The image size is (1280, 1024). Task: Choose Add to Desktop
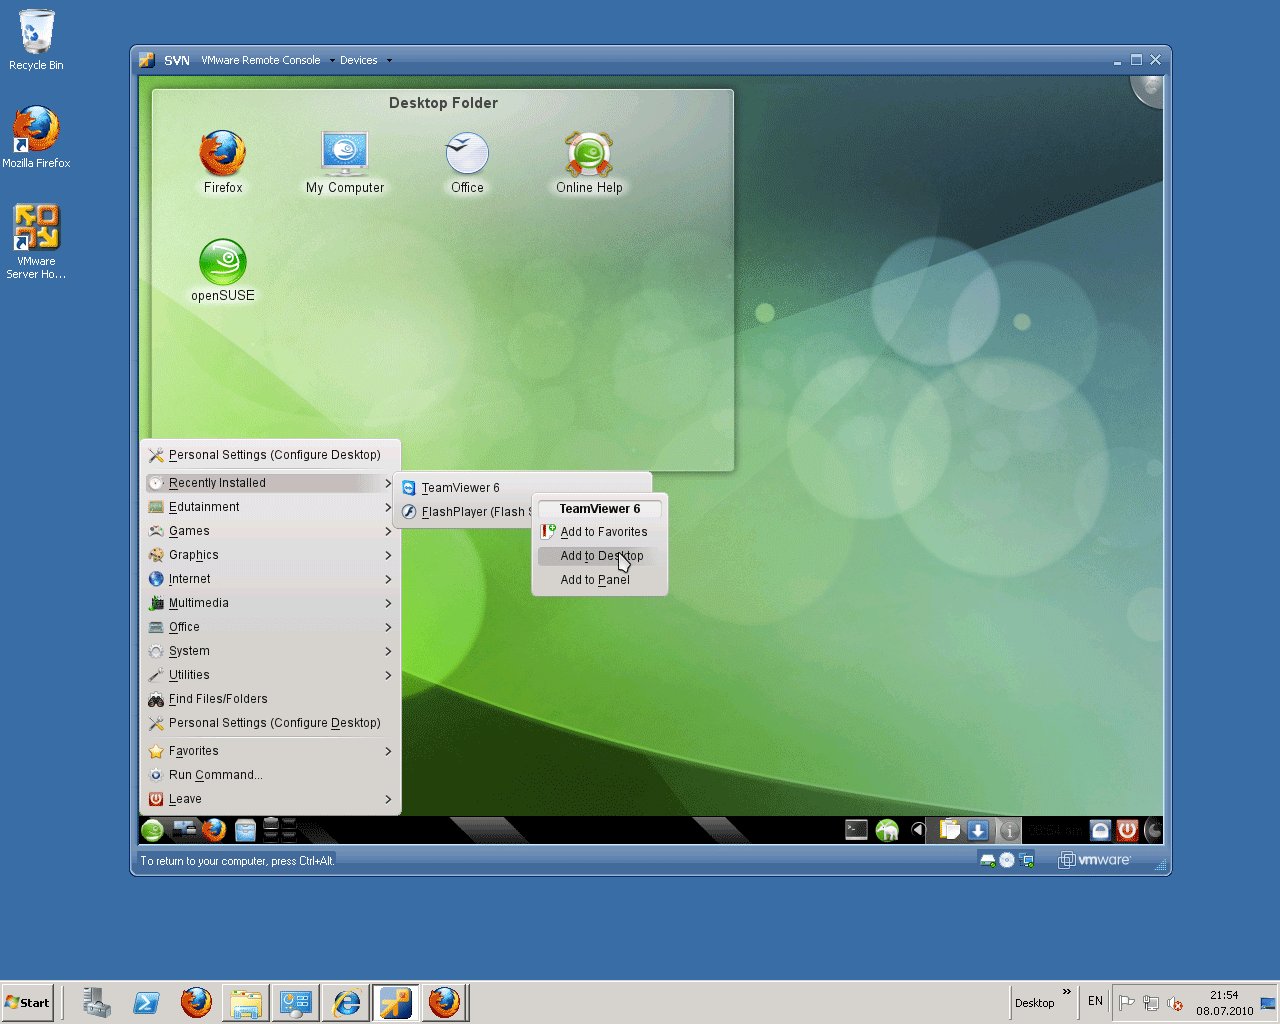[600, 556]
